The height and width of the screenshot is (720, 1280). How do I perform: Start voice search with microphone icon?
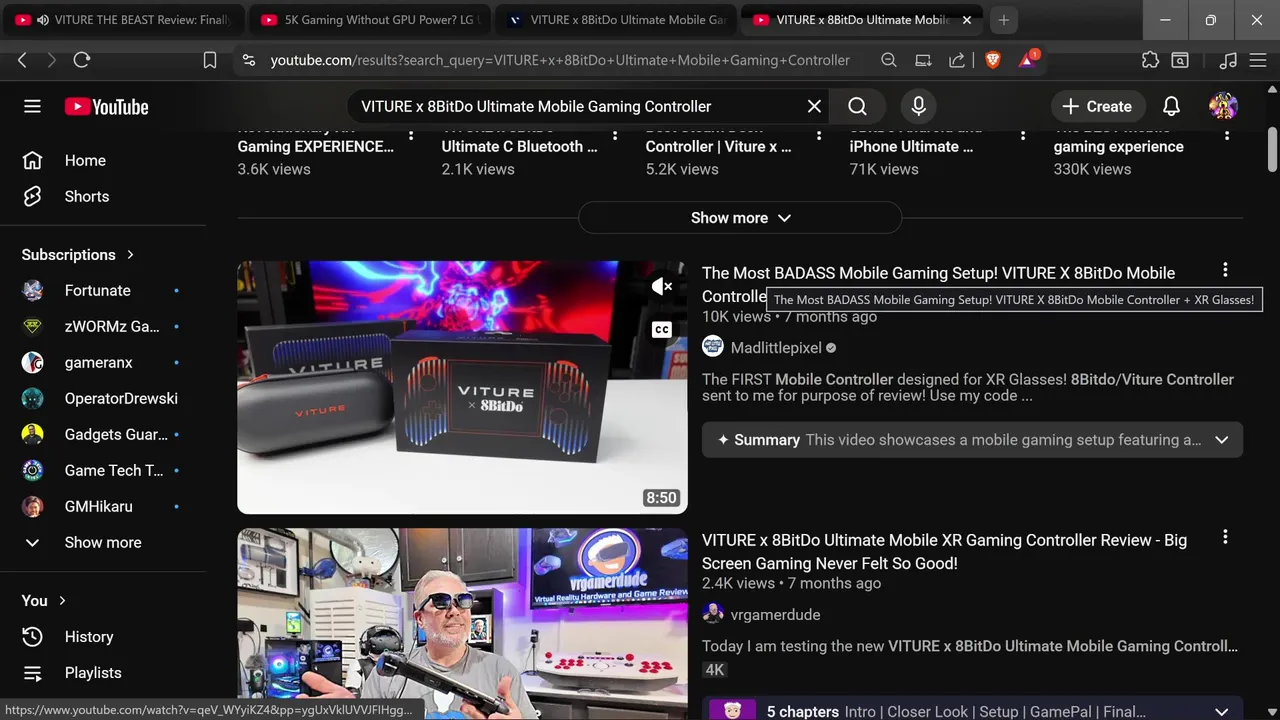[x=918, y=106]
